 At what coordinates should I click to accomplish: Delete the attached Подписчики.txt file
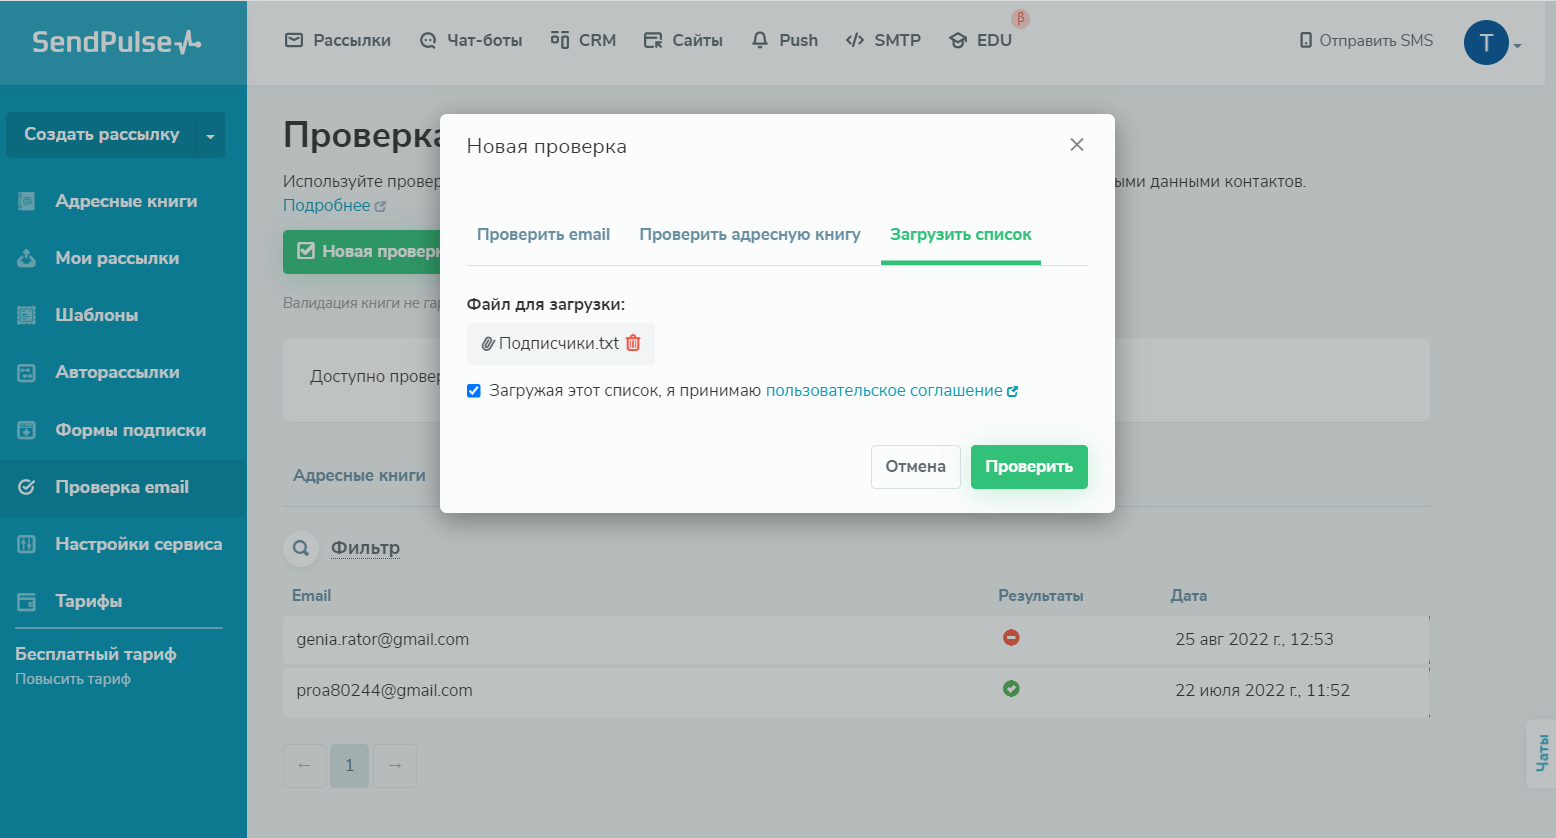tap(633, 343)
